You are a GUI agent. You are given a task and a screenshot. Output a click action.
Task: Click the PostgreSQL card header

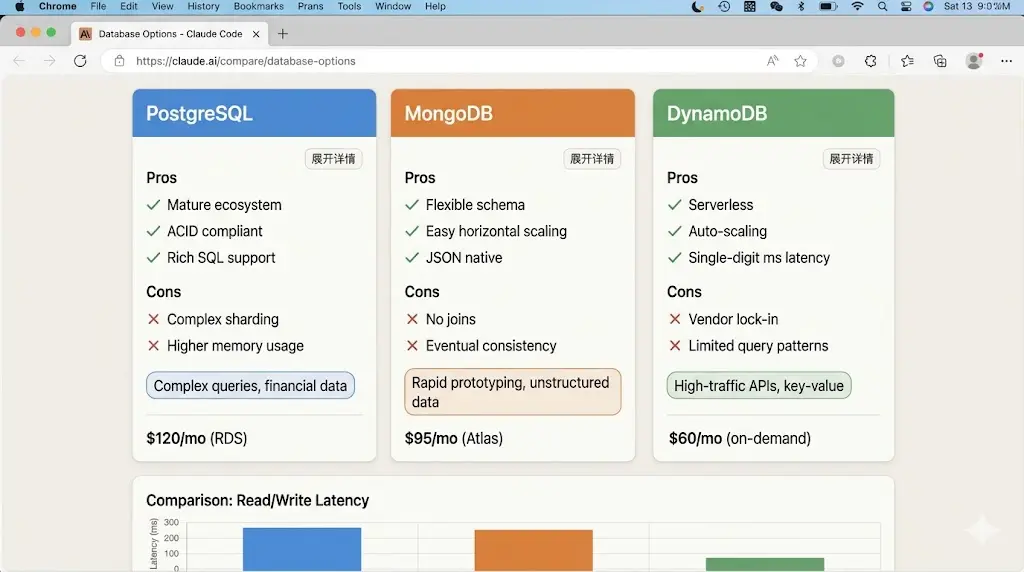point(254,113)
